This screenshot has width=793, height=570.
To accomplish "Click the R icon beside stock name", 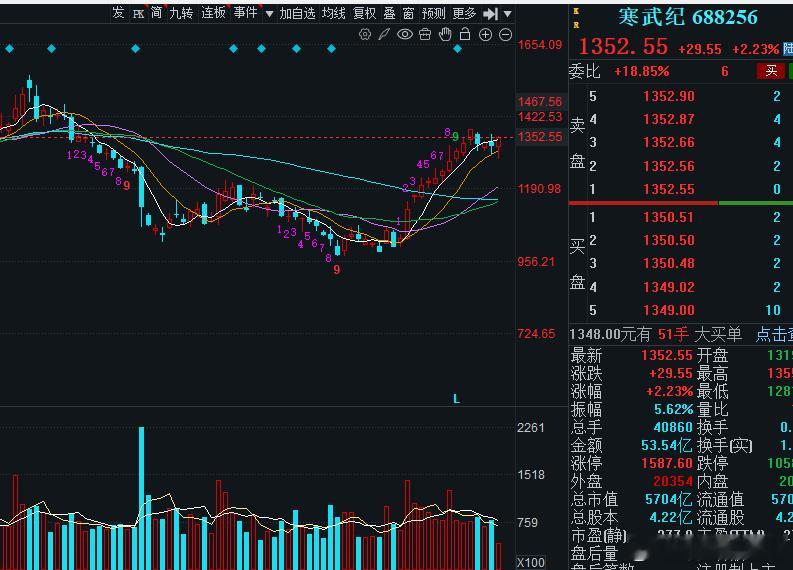I will pos(577,24).
